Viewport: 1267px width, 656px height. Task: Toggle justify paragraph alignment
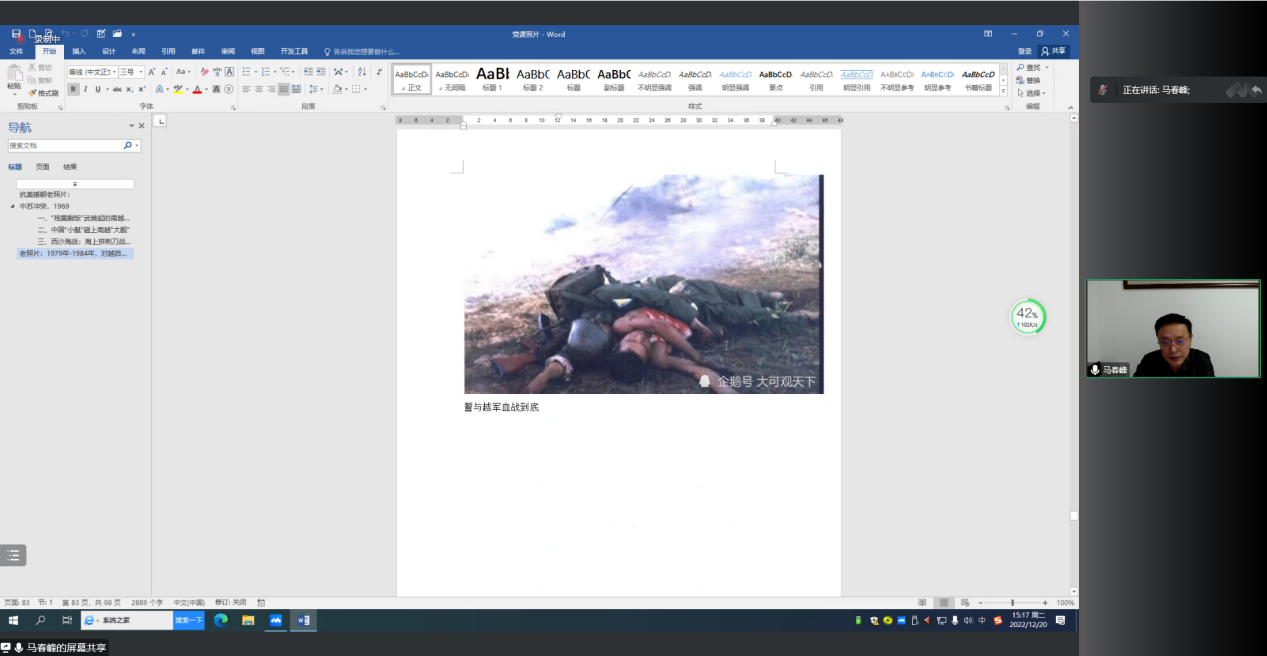[x=283, y=89]
